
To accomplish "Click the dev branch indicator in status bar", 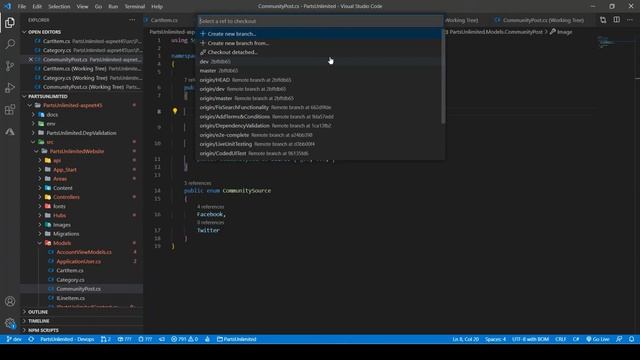I will (14, 339).
